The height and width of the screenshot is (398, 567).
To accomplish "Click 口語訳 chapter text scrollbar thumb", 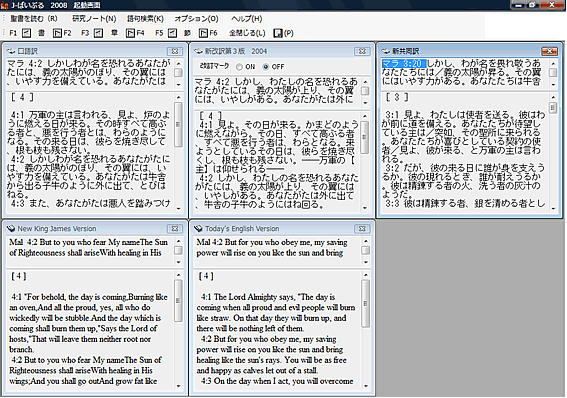I will tap(178, 124).
